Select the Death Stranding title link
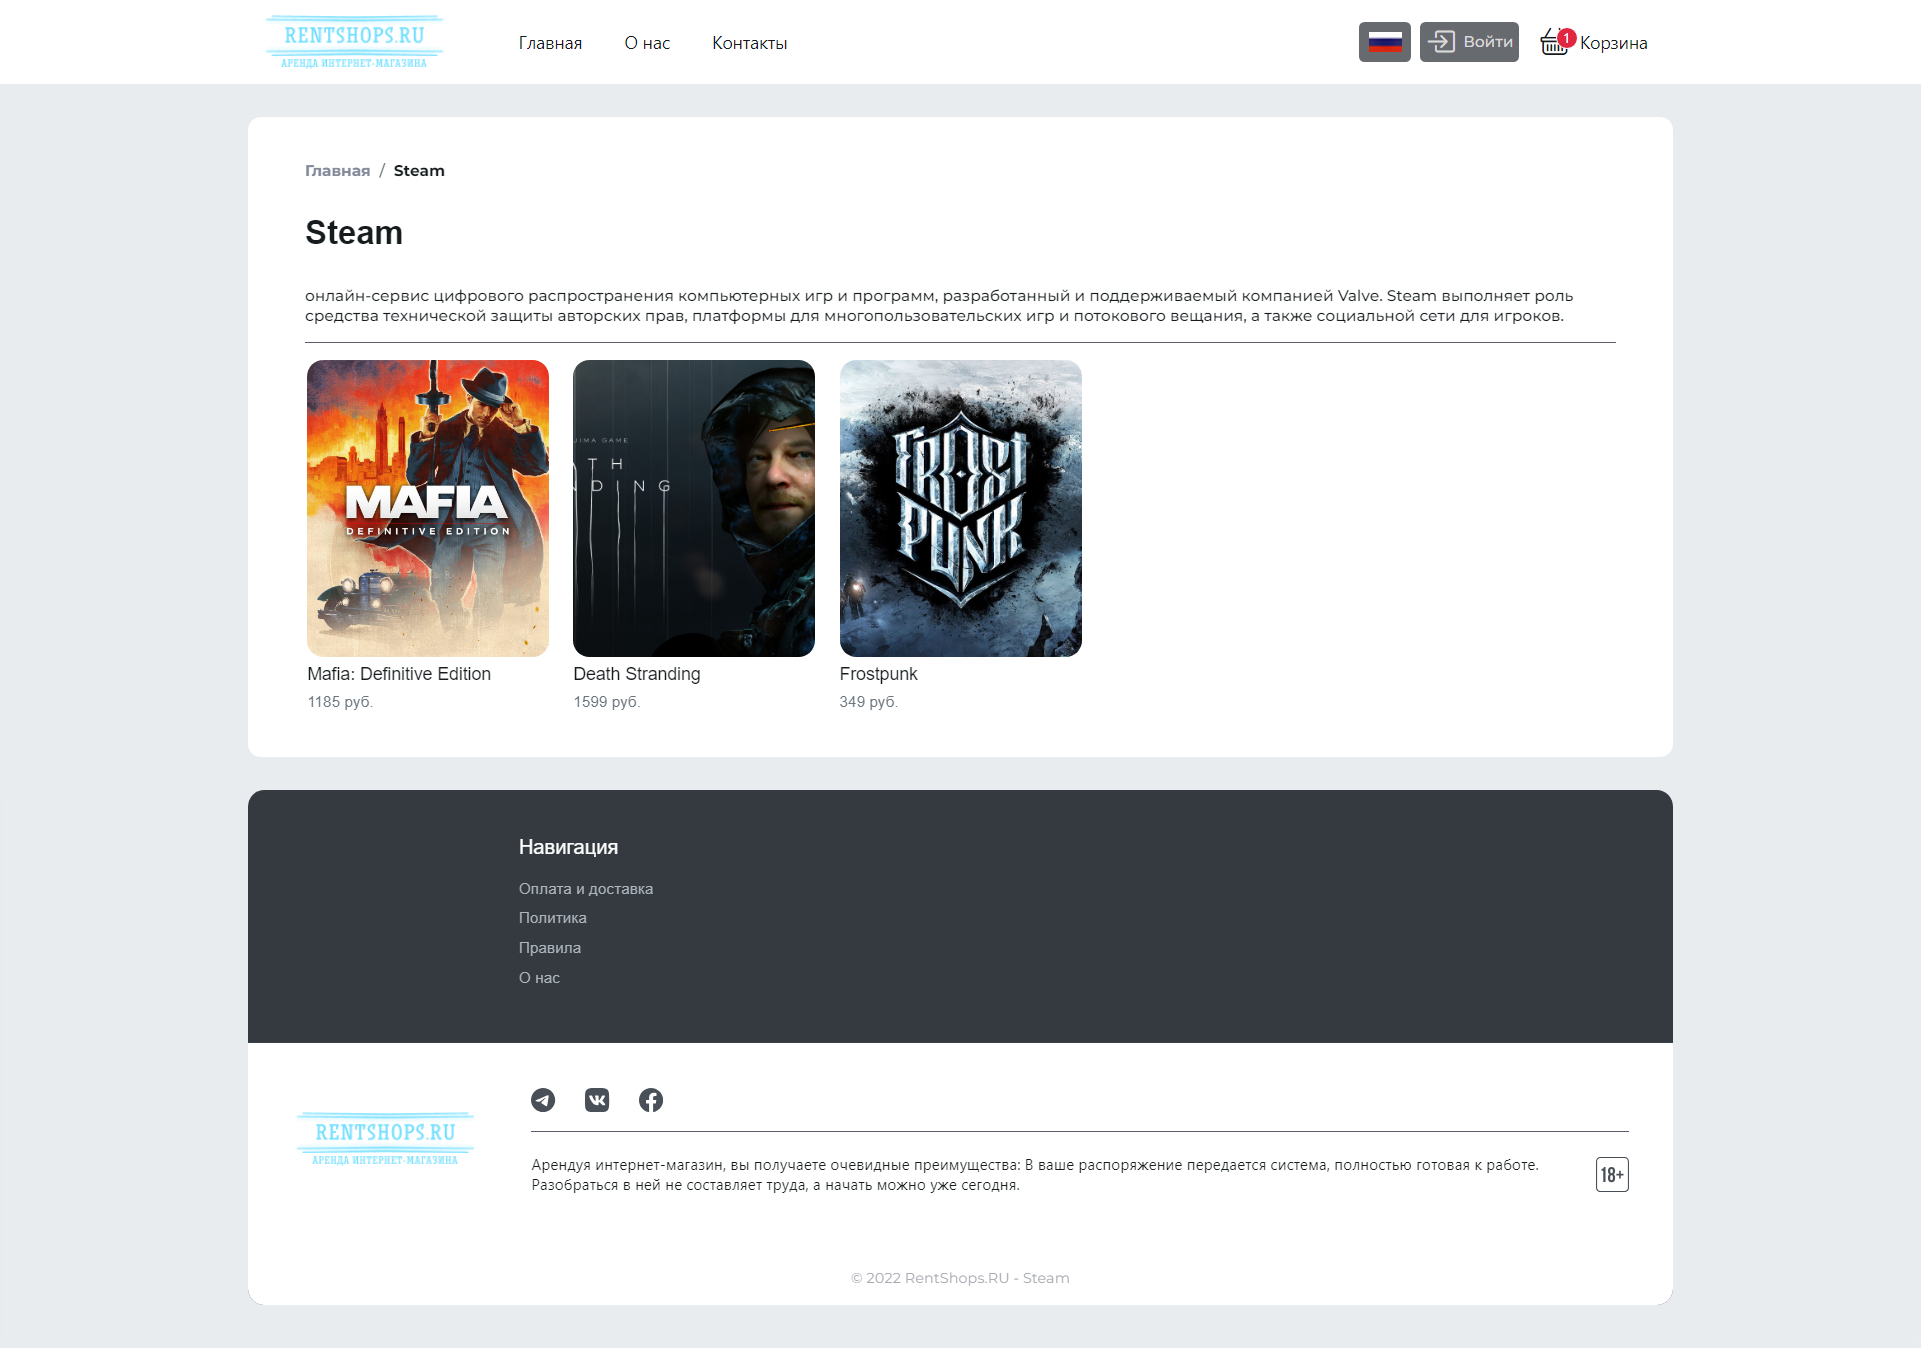The width and height of the screenshot is (1921, 1348). click(x=637, y=674)
